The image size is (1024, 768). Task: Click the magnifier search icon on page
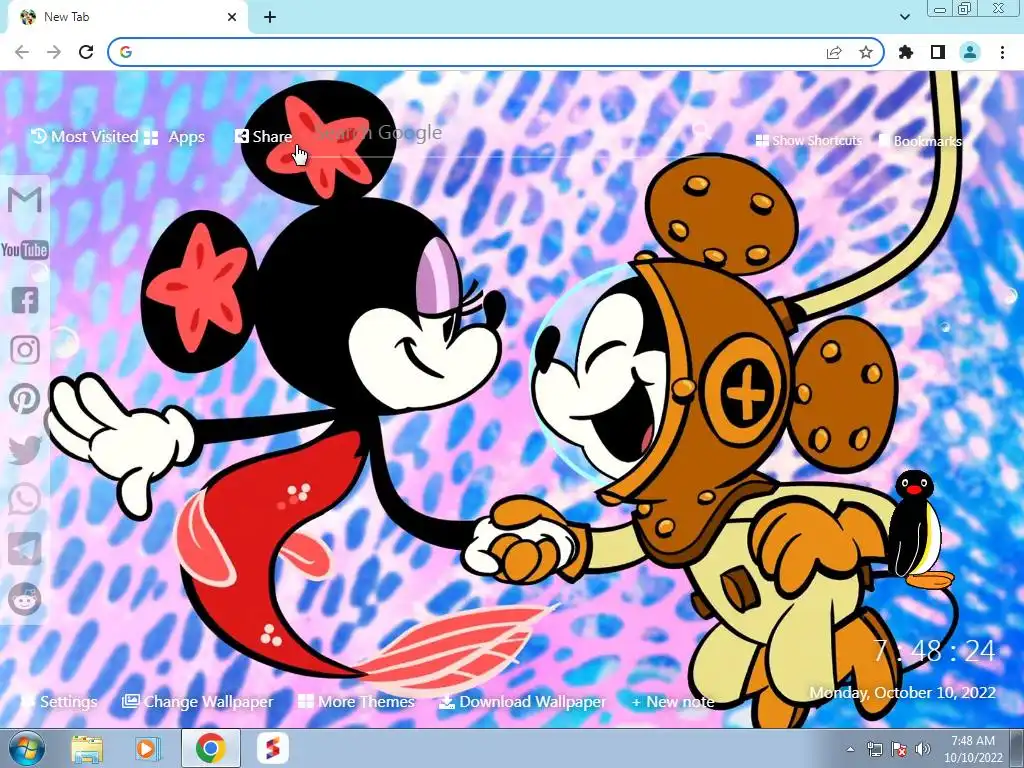[x=702, y=131]
